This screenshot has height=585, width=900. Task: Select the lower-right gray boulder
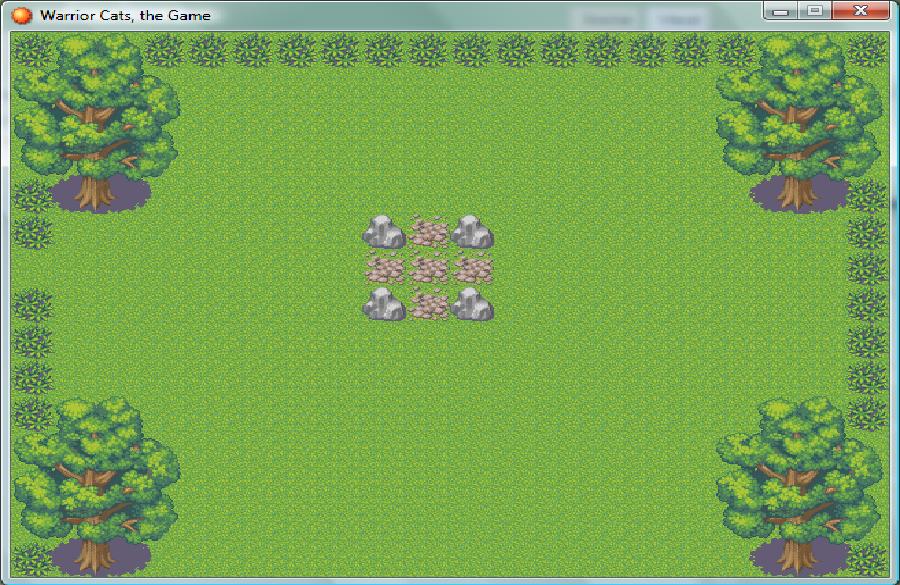click(472, 304)
